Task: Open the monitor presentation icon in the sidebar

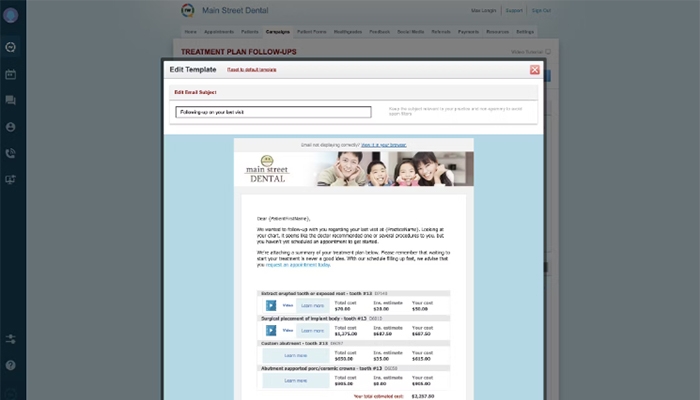Action: 10,179
